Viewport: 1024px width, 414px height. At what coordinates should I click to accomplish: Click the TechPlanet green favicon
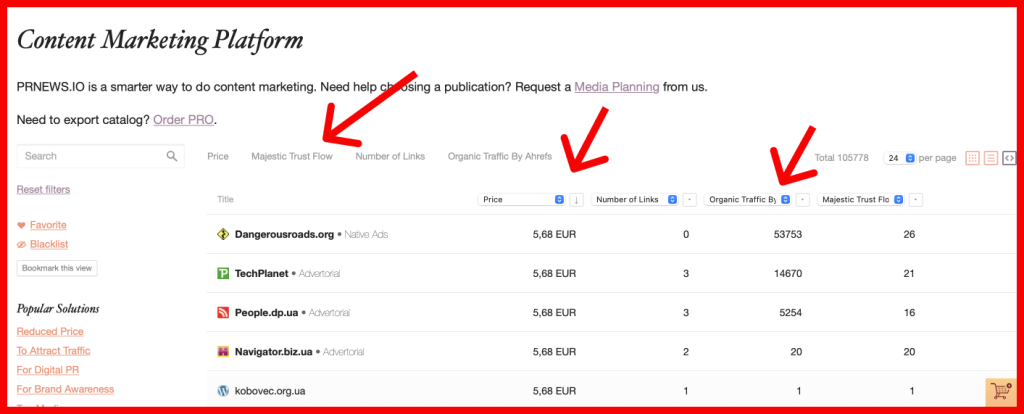(223, 274)
